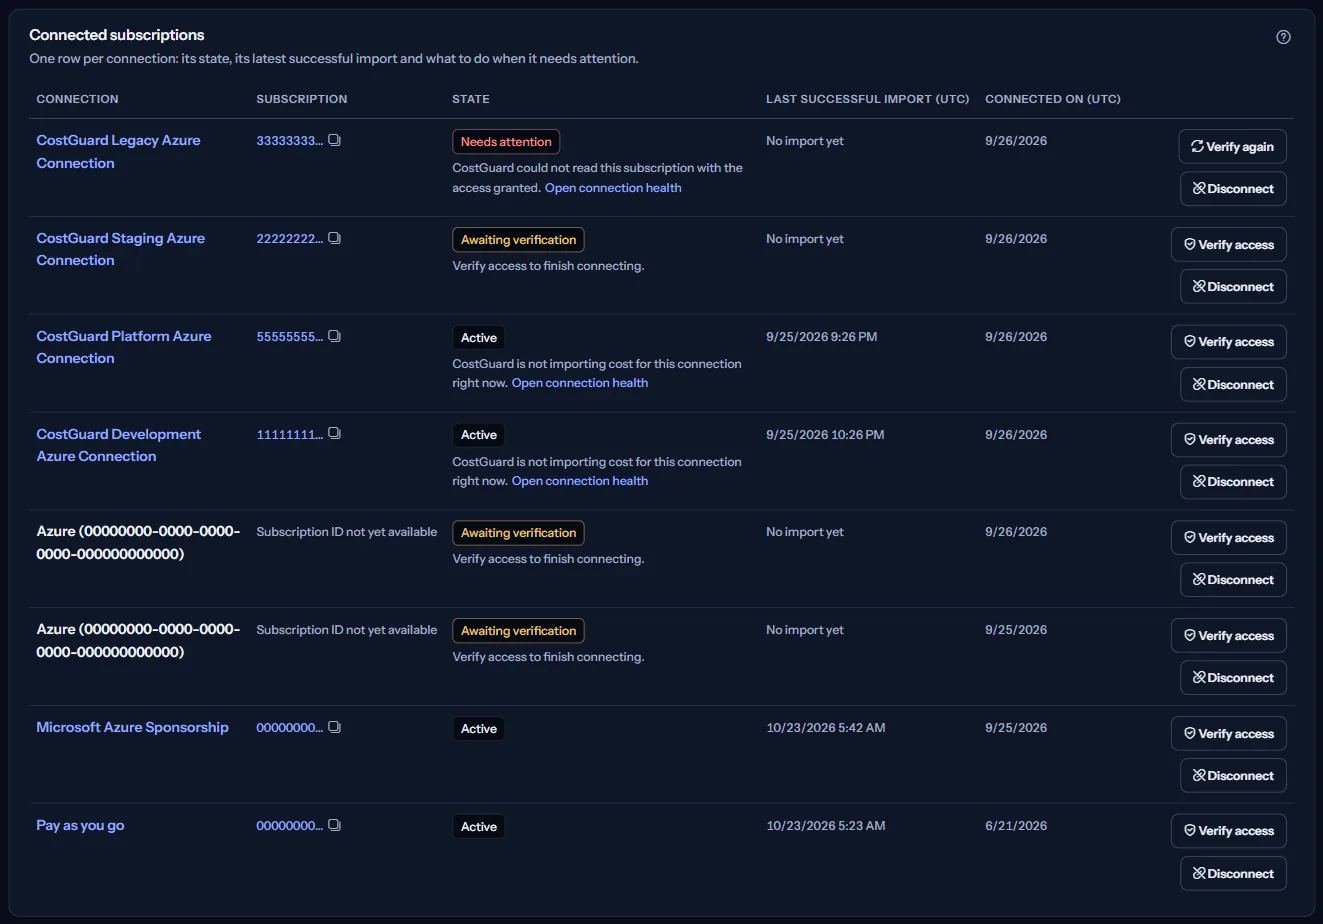Screen dimensions: 1323x924
Task: Open connection health for the Platform connection
Action: [580, 383]
